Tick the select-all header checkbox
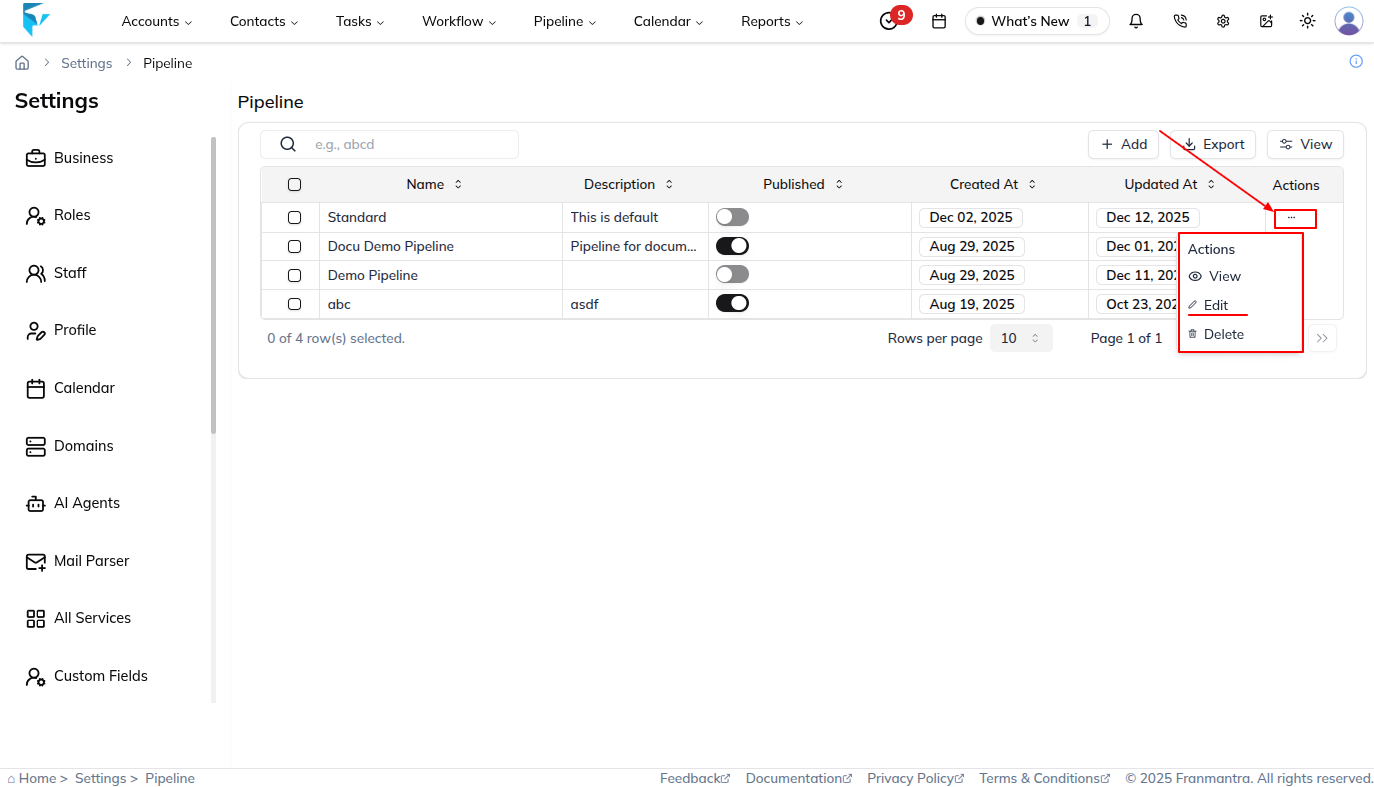Viewport: 1374px width, 787px height. [x=294, y=184]
